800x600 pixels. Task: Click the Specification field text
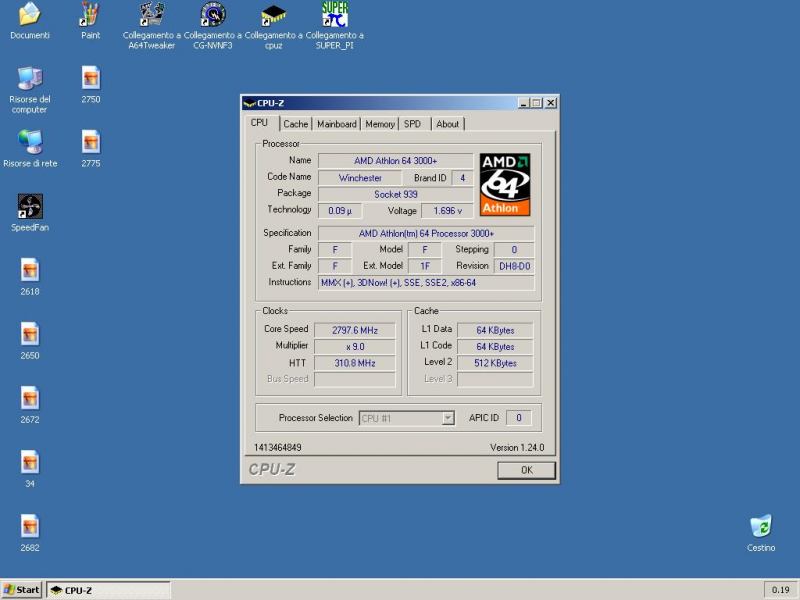pyautogui.click(x=426, y=233)
